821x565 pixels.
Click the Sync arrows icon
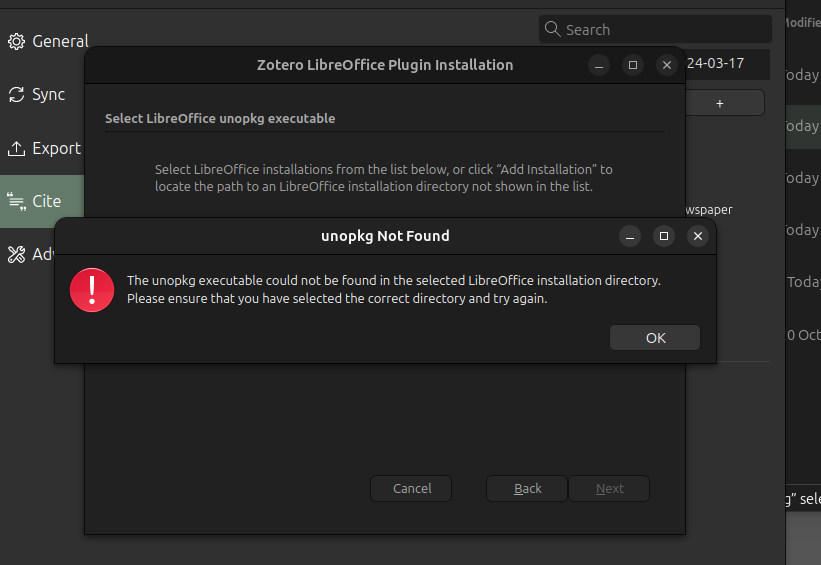pos(16,95)
